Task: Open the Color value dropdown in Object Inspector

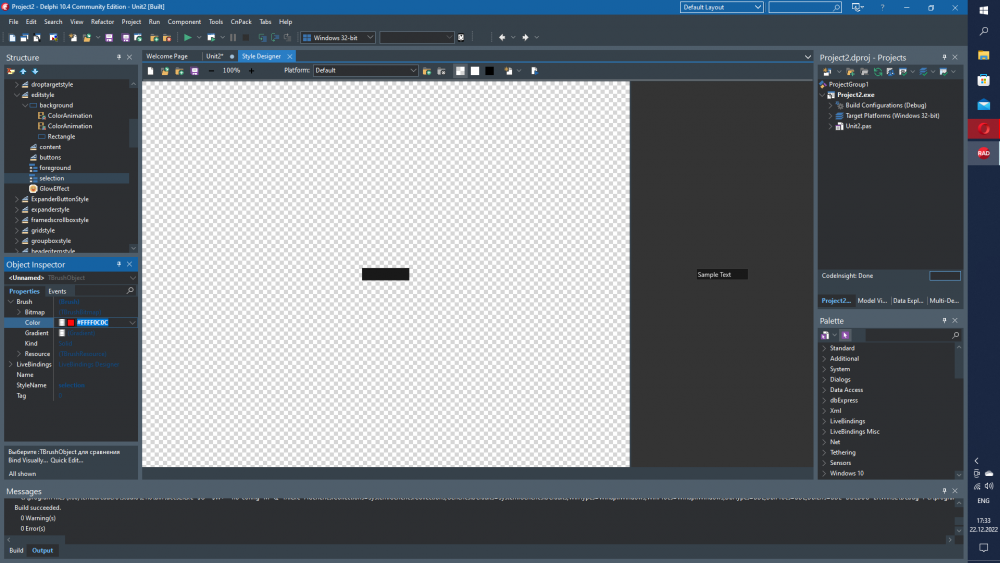Action: coord(132,323)
